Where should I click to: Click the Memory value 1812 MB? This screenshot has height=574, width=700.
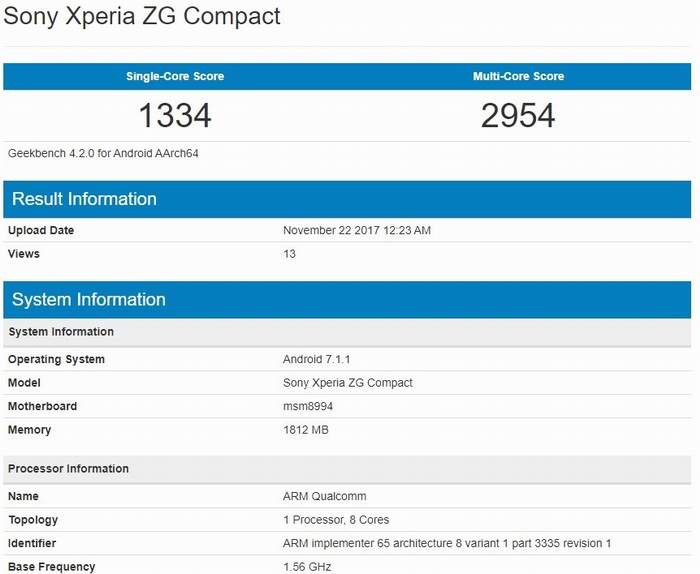[306, 430]
